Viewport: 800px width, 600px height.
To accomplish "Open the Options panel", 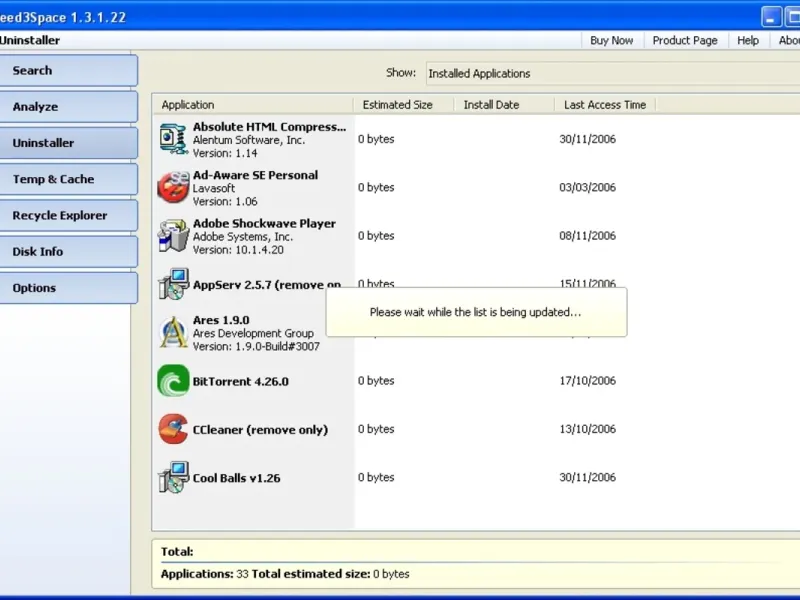I will click(68, 288).
